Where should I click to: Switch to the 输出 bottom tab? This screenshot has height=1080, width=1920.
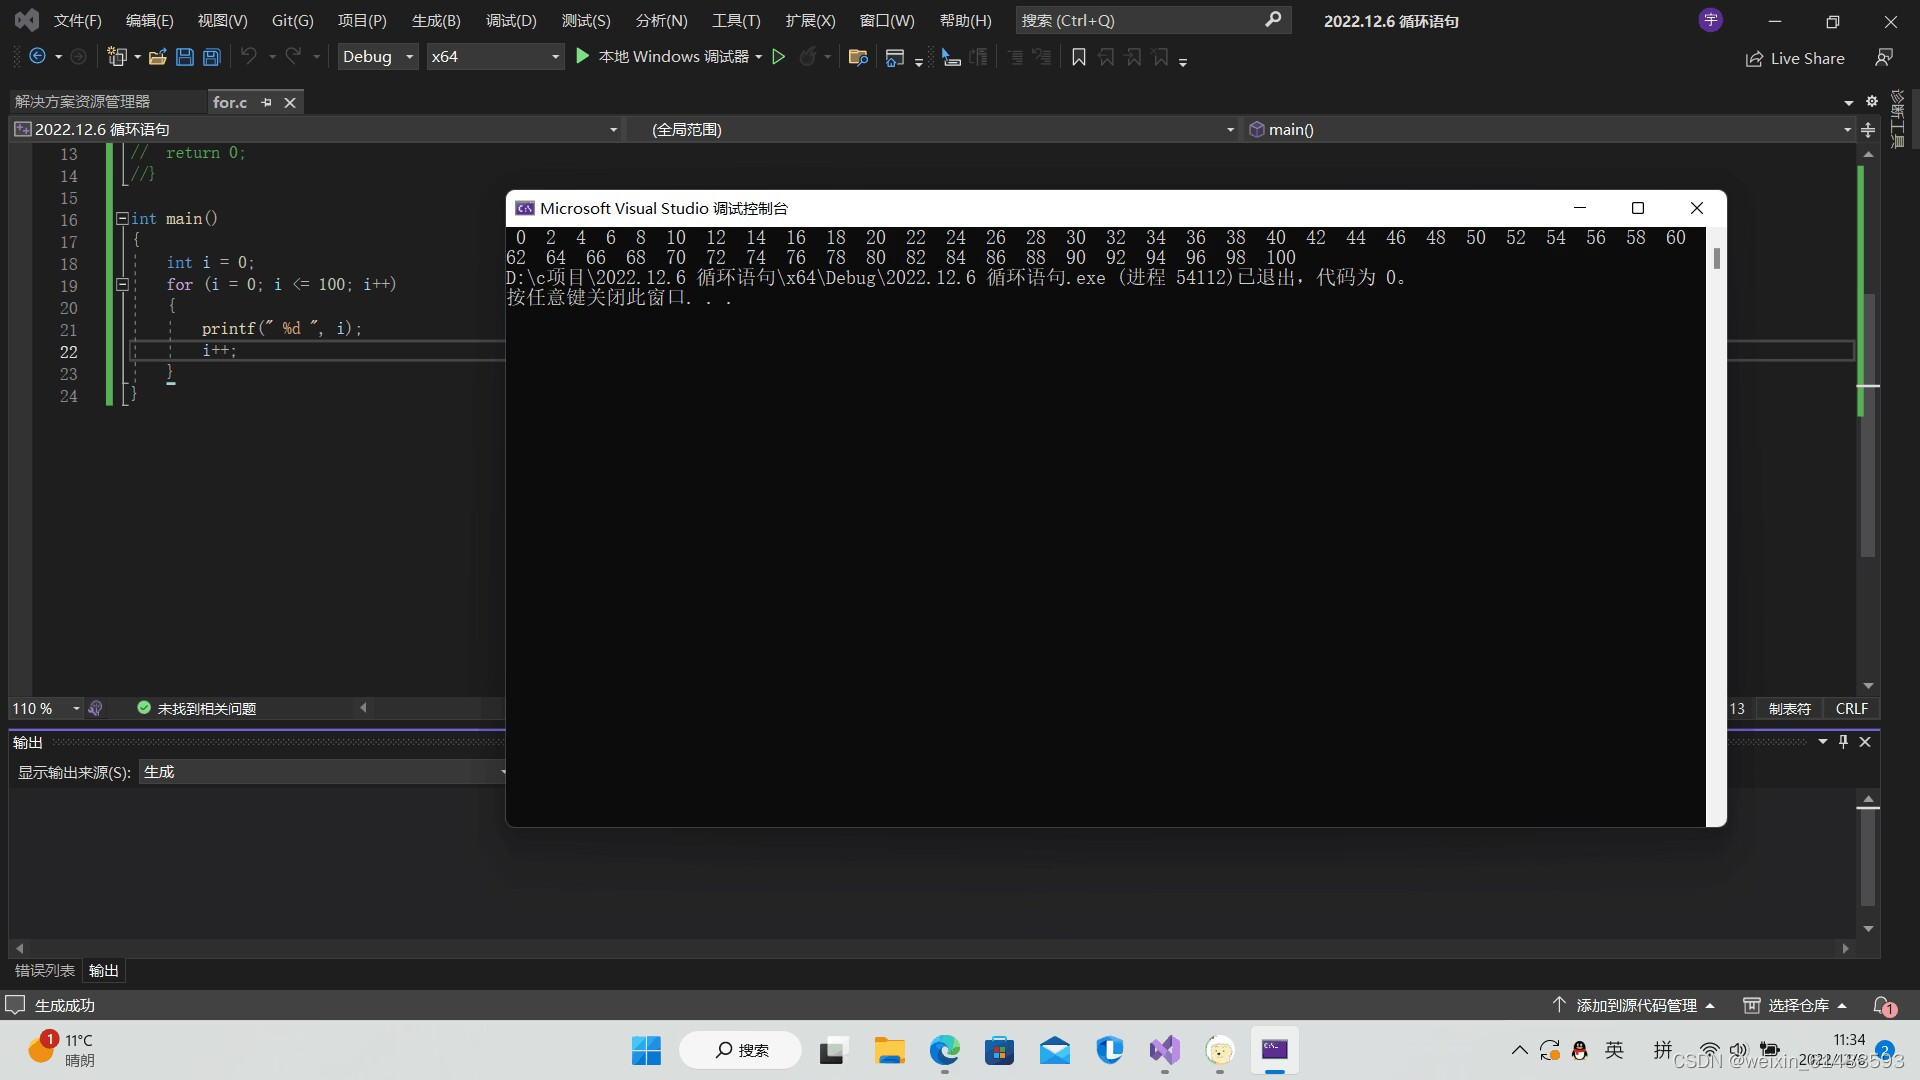coord(104,970)
